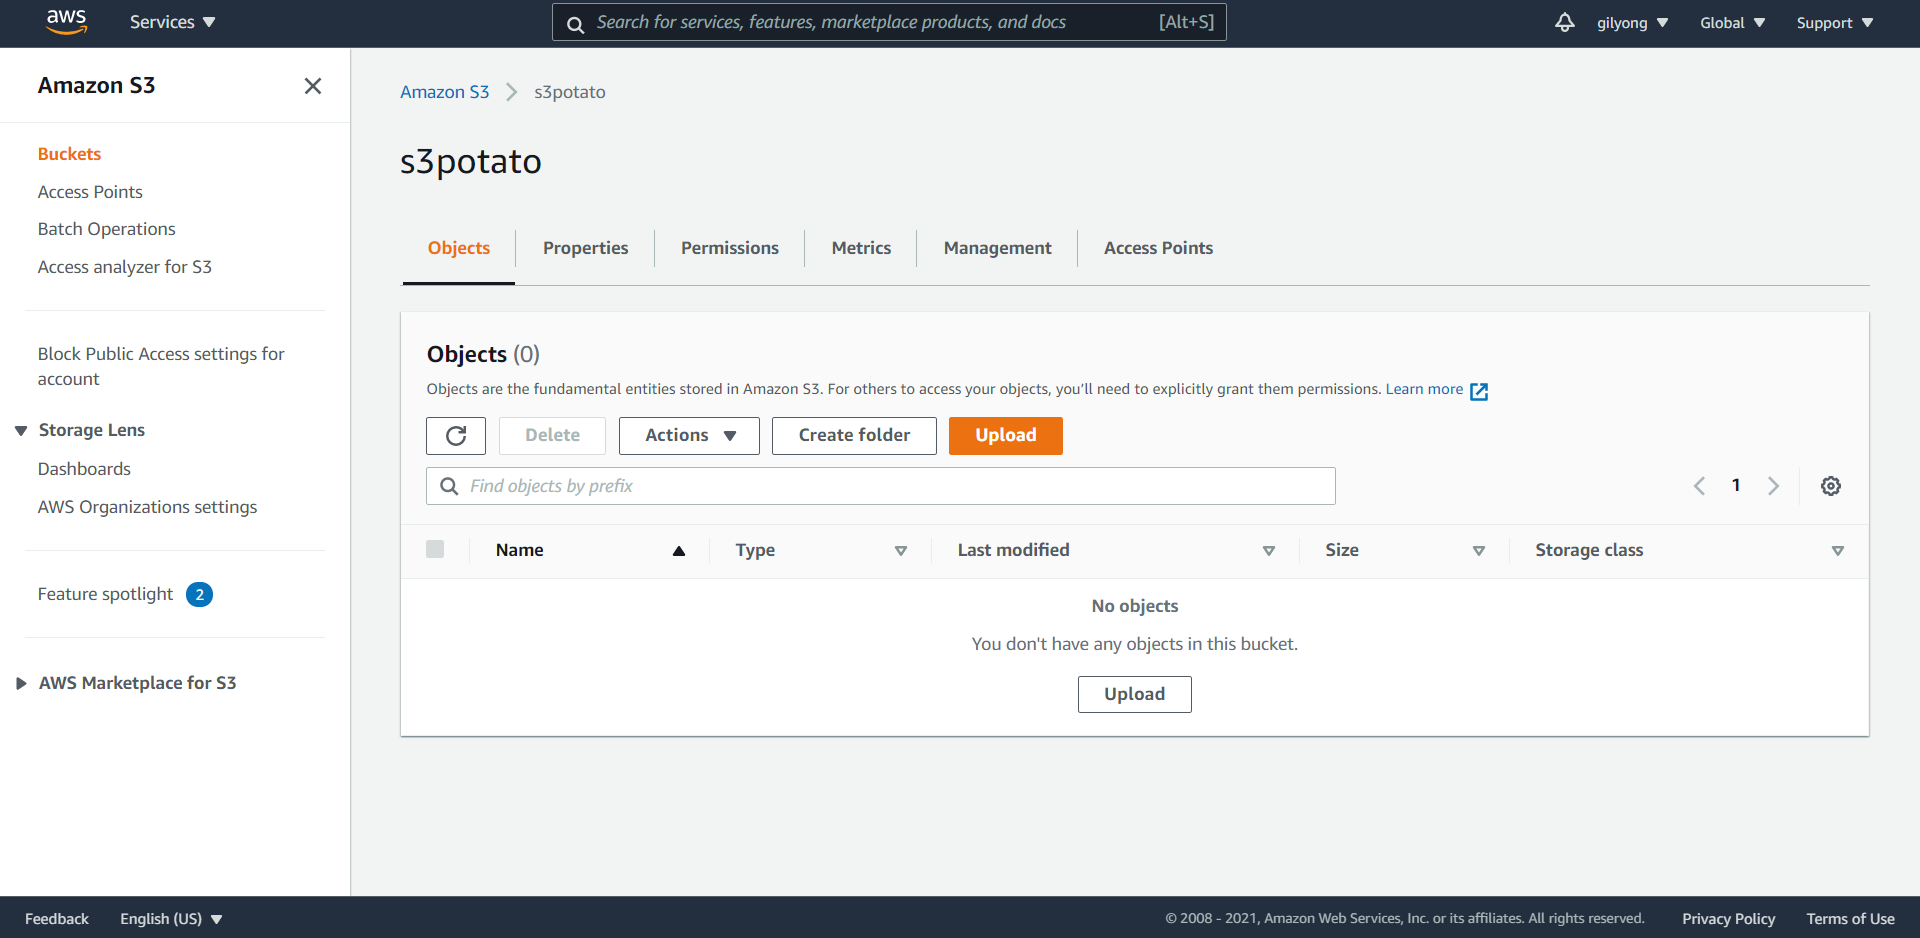1920x938 pixels.
Task: Open the Support dropdown menu
Action: coord(1834,23)
